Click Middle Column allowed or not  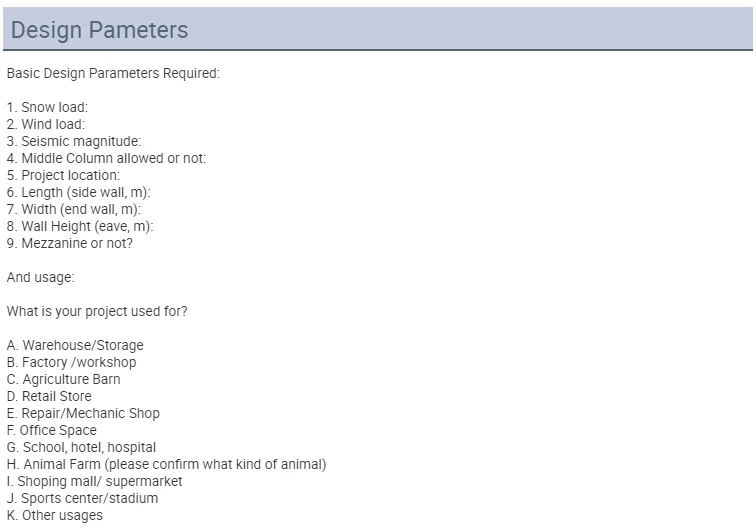[x=106, y=158]
